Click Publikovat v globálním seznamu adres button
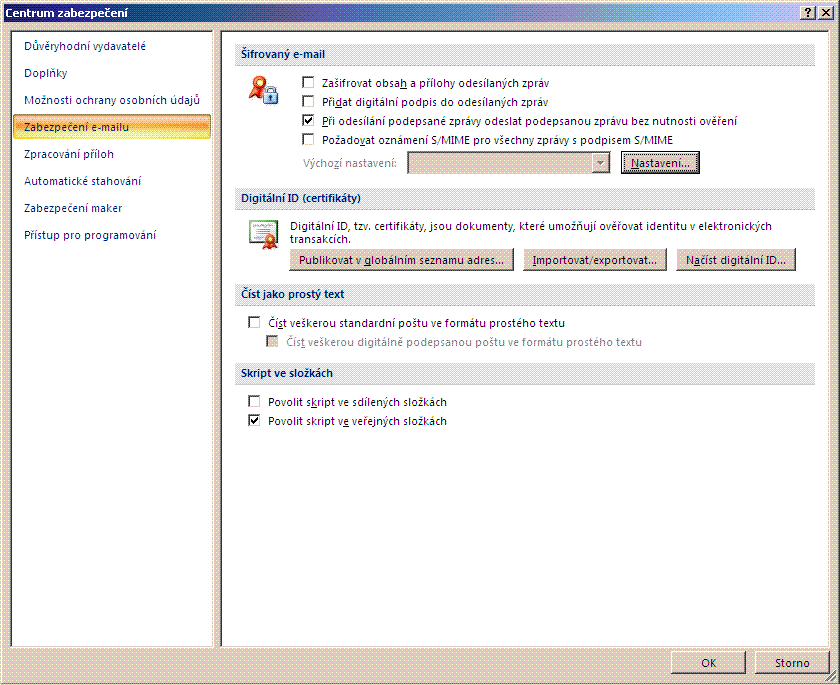840x685 pixels. (401, 260)
